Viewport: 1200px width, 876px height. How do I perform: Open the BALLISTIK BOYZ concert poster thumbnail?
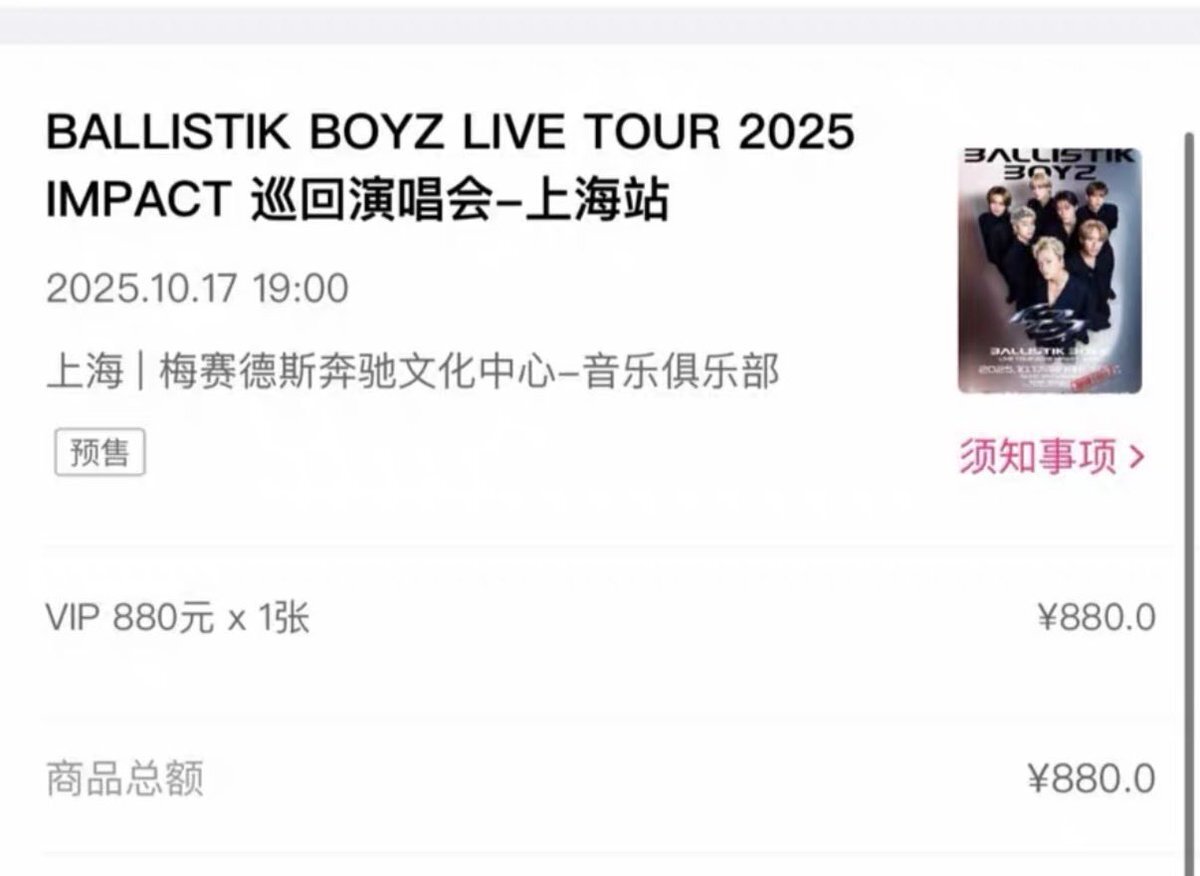(x=1049, y=270)
